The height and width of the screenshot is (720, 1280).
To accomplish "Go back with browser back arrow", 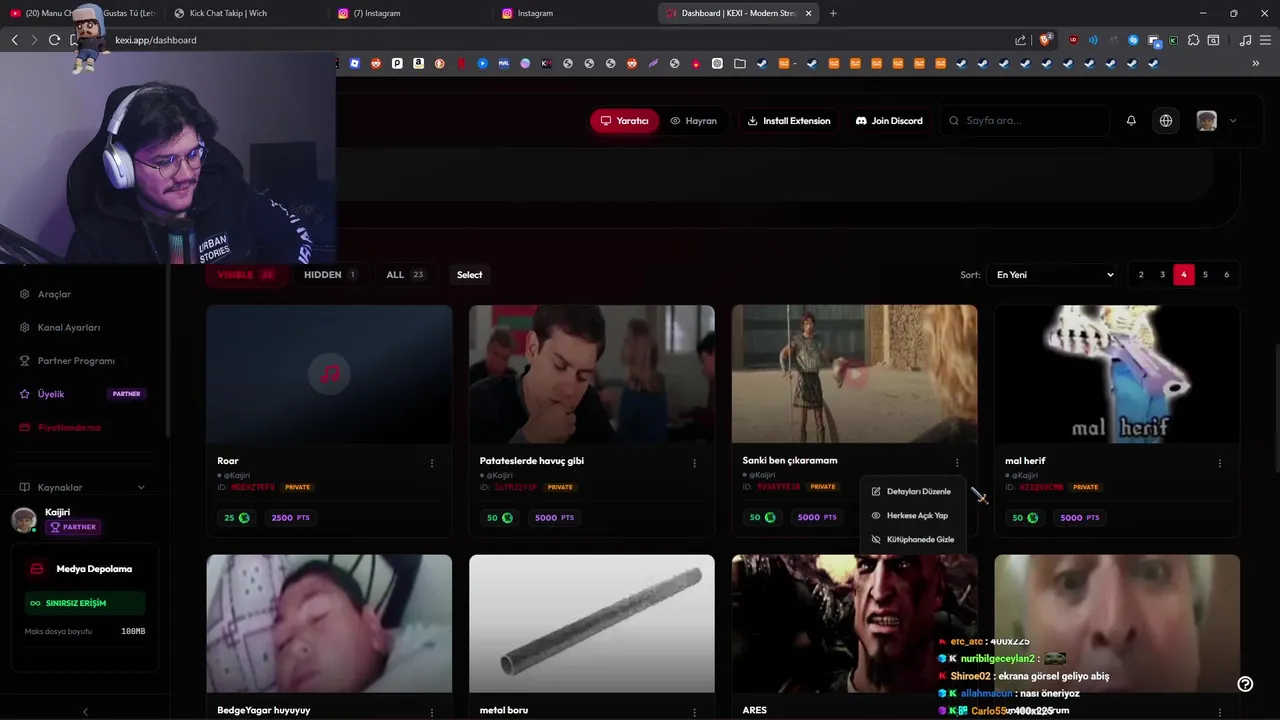I will (x=14, y=40).
